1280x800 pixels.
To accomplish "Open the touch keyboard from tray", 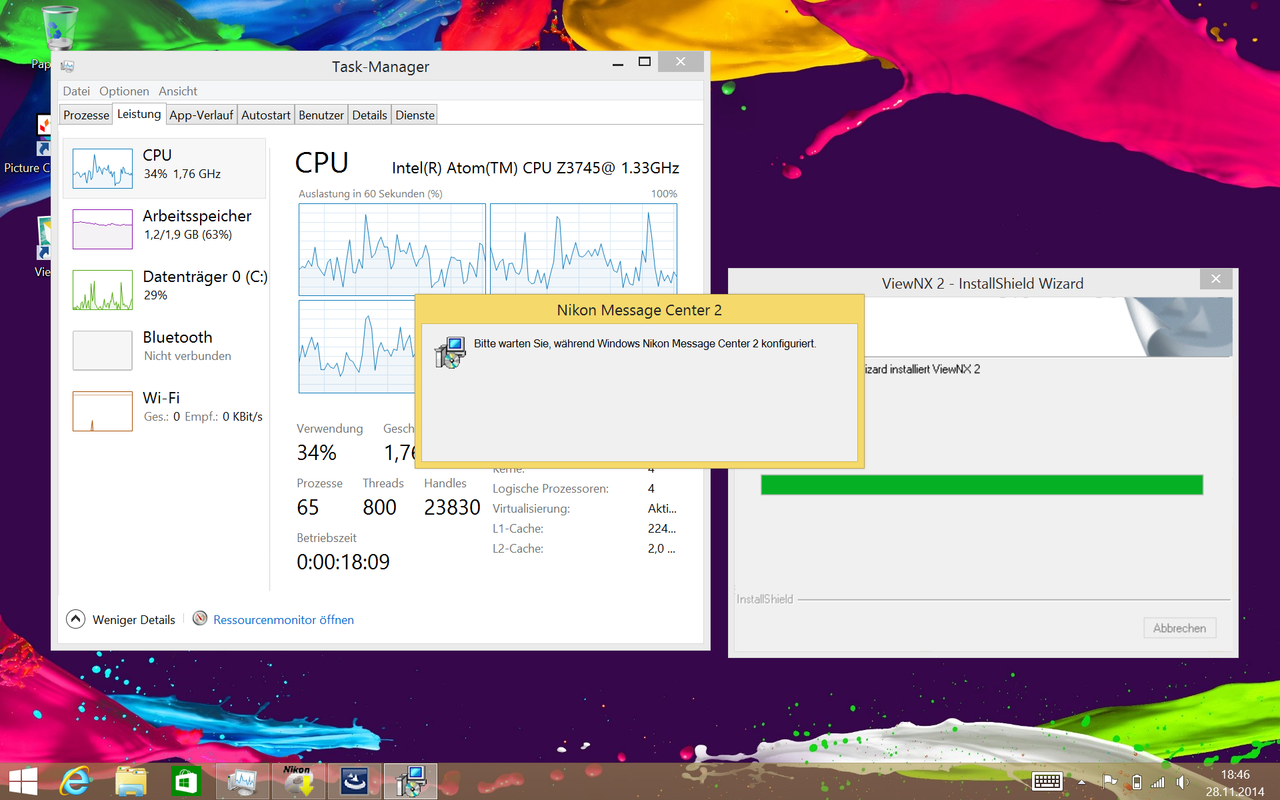I will click(x=1047, y=781).
